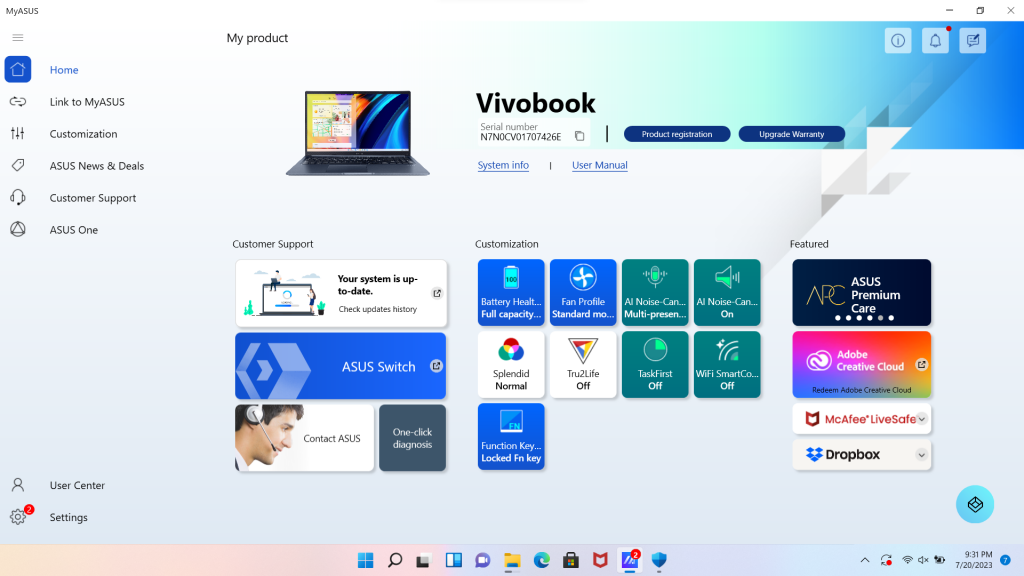Open Battery Health Charging tile
This screenshot has width=1024, height=576.
511,293
